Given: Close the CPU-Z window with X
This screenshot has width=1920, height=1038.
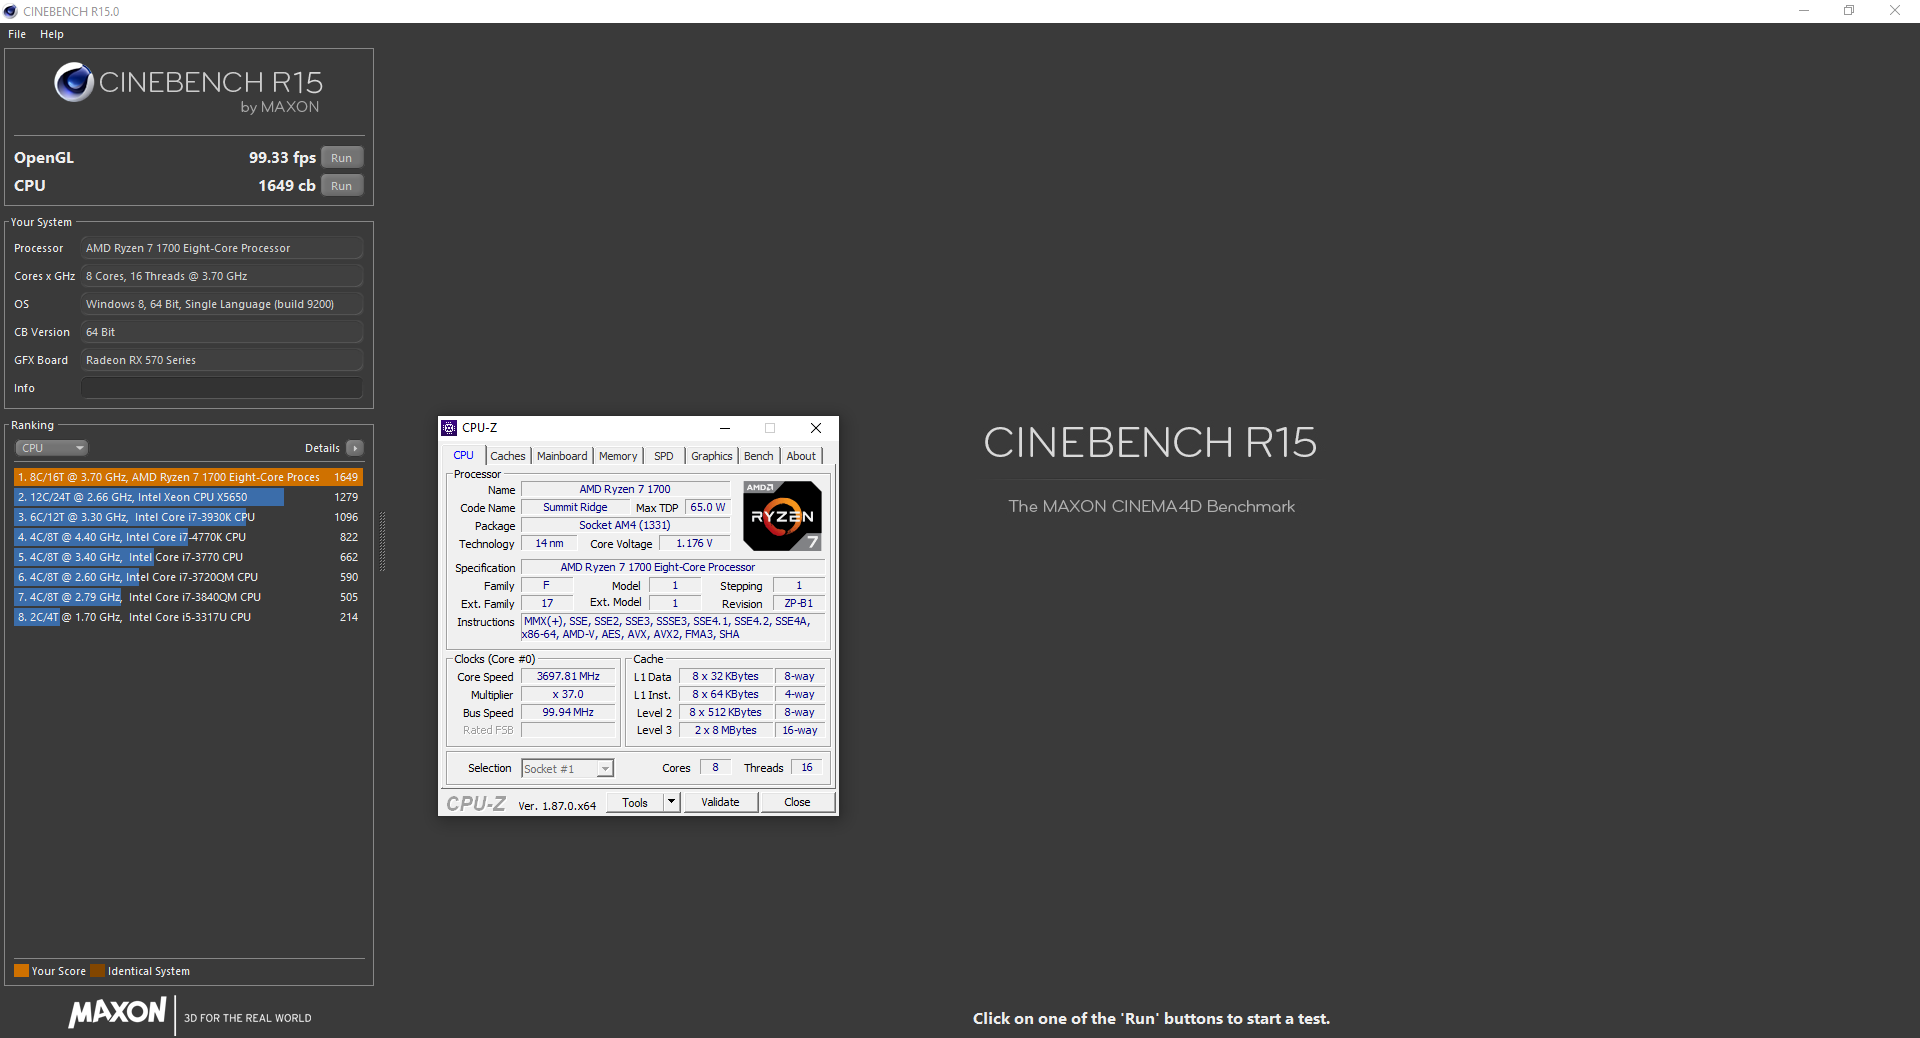Looking at the screenshot, I should 816,428.
